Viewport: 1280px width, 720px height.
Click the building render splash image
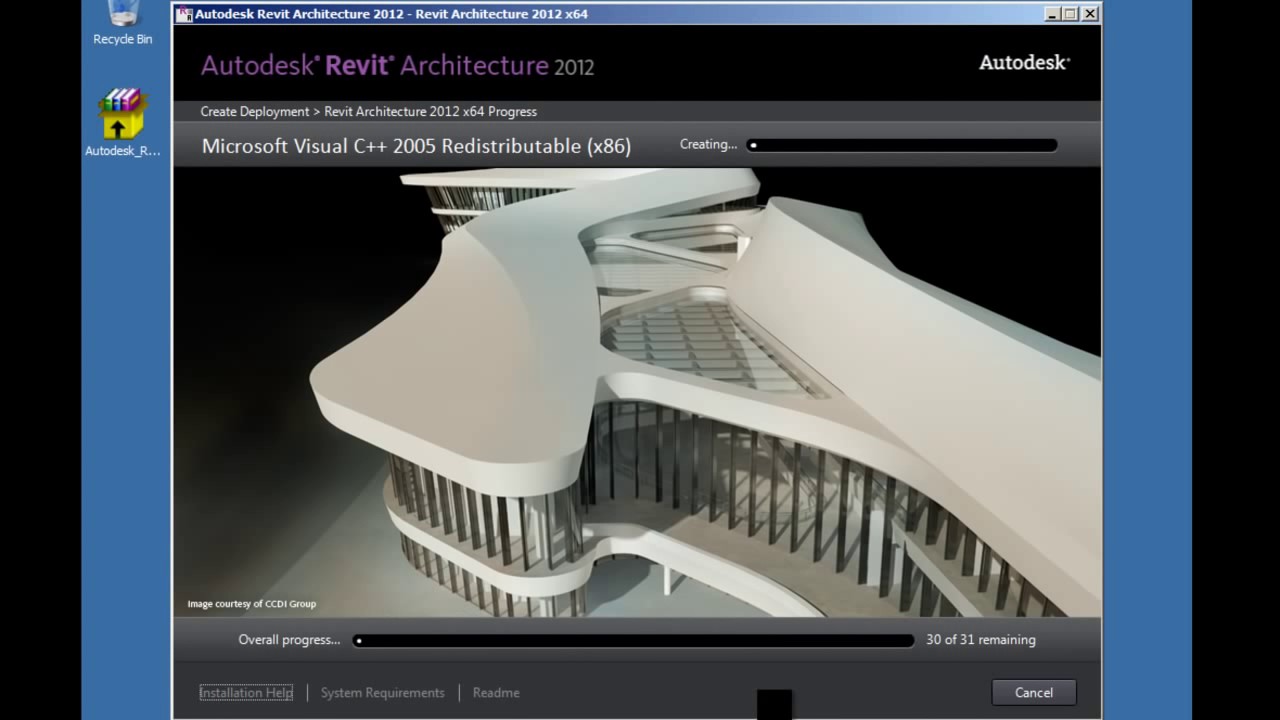(637, 392)
